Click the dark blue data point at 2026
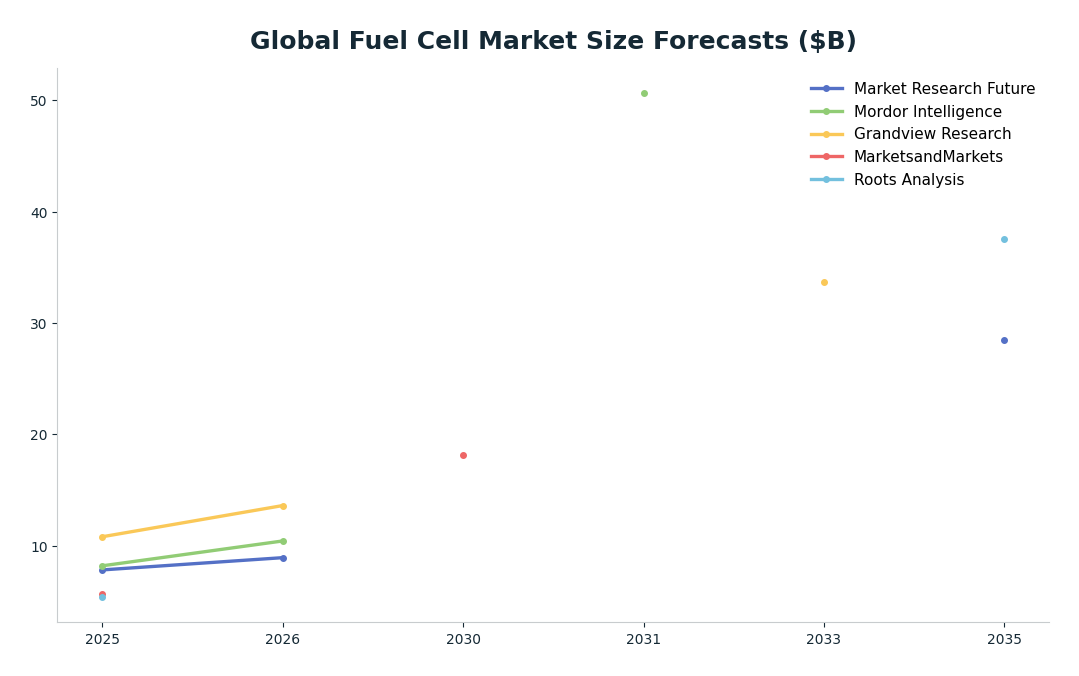Image resolution: width=1079 pixels, height=676 pixels. 283,558
